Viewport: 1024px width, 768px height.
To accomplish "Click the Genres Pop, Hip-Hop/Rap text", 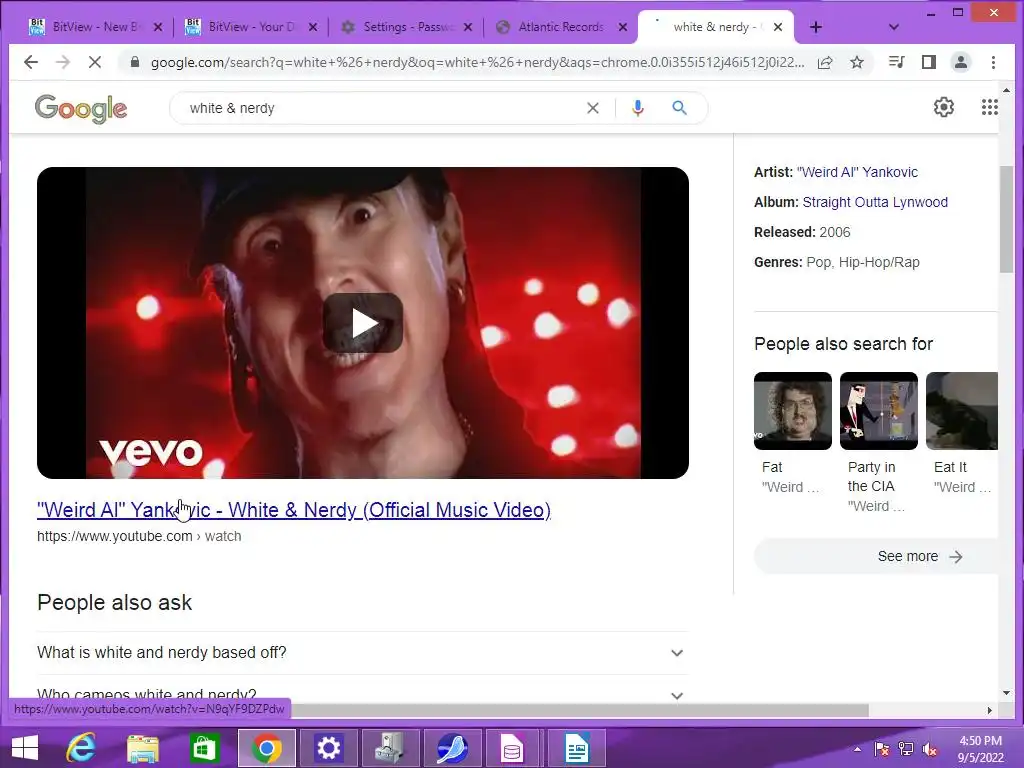I will tap(837, 263).
